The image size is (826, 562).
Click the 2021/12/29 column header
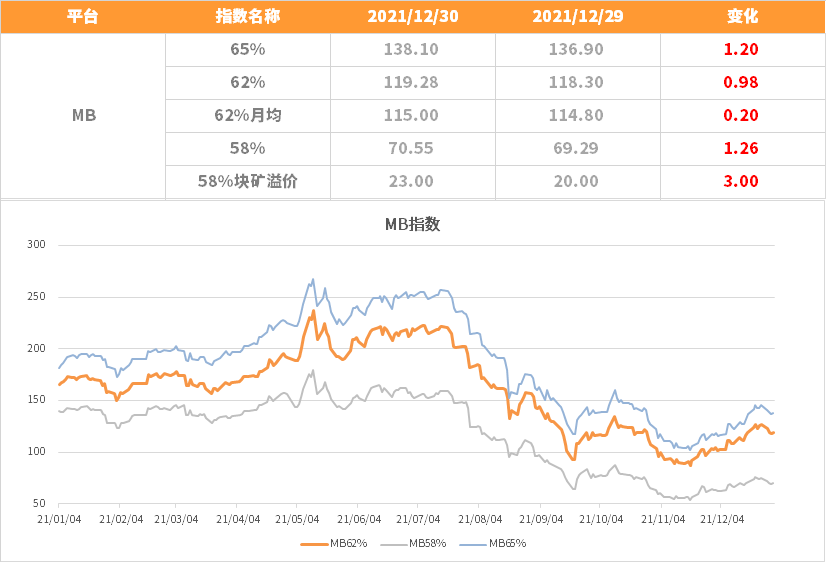coord(577,16)
